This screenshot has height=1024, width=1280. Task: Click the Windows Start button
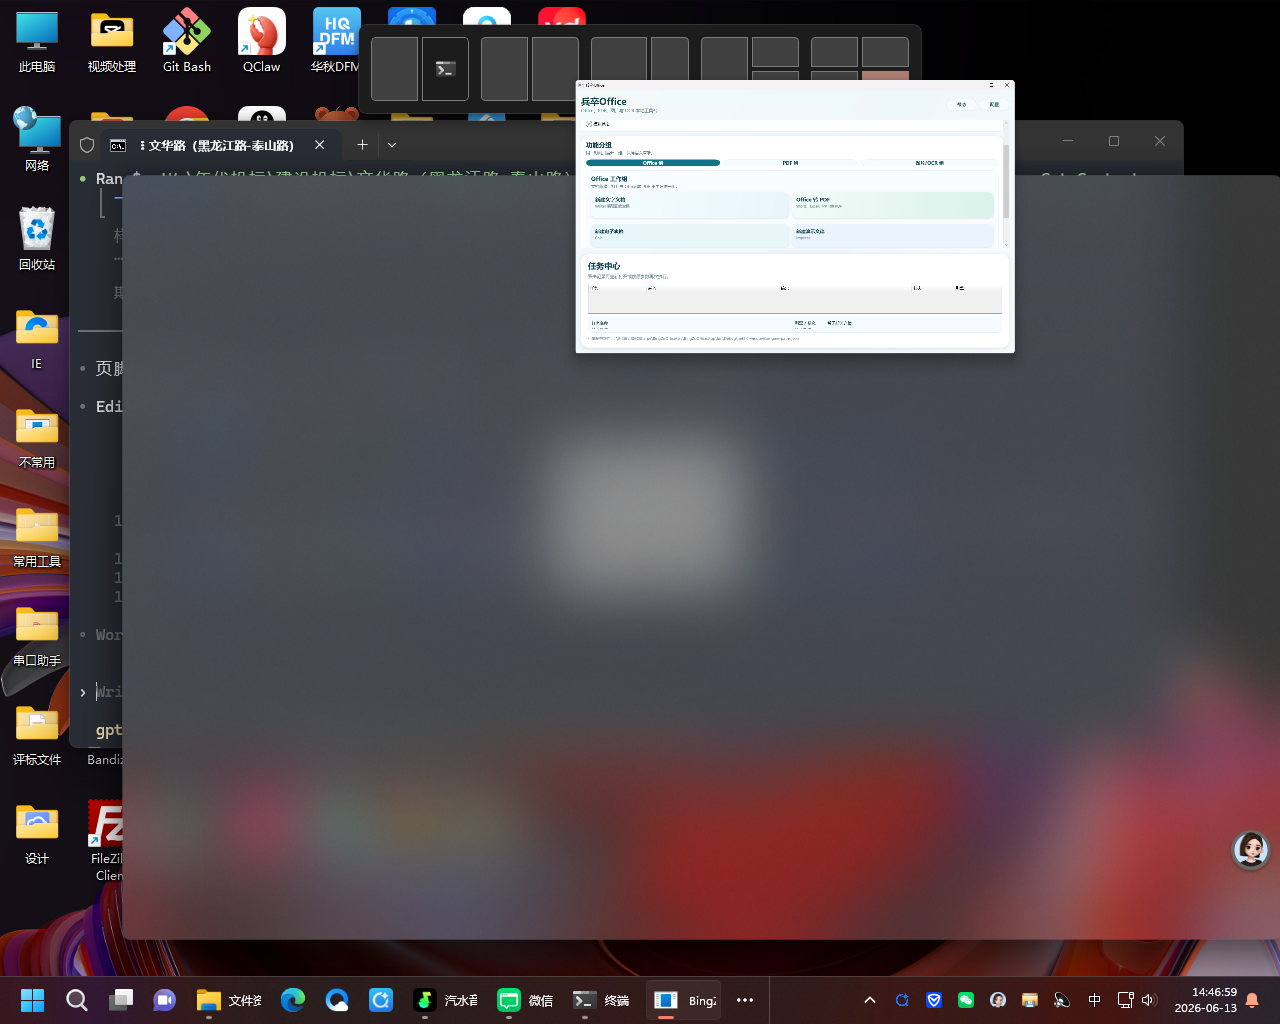click(x=33, y=1000)
